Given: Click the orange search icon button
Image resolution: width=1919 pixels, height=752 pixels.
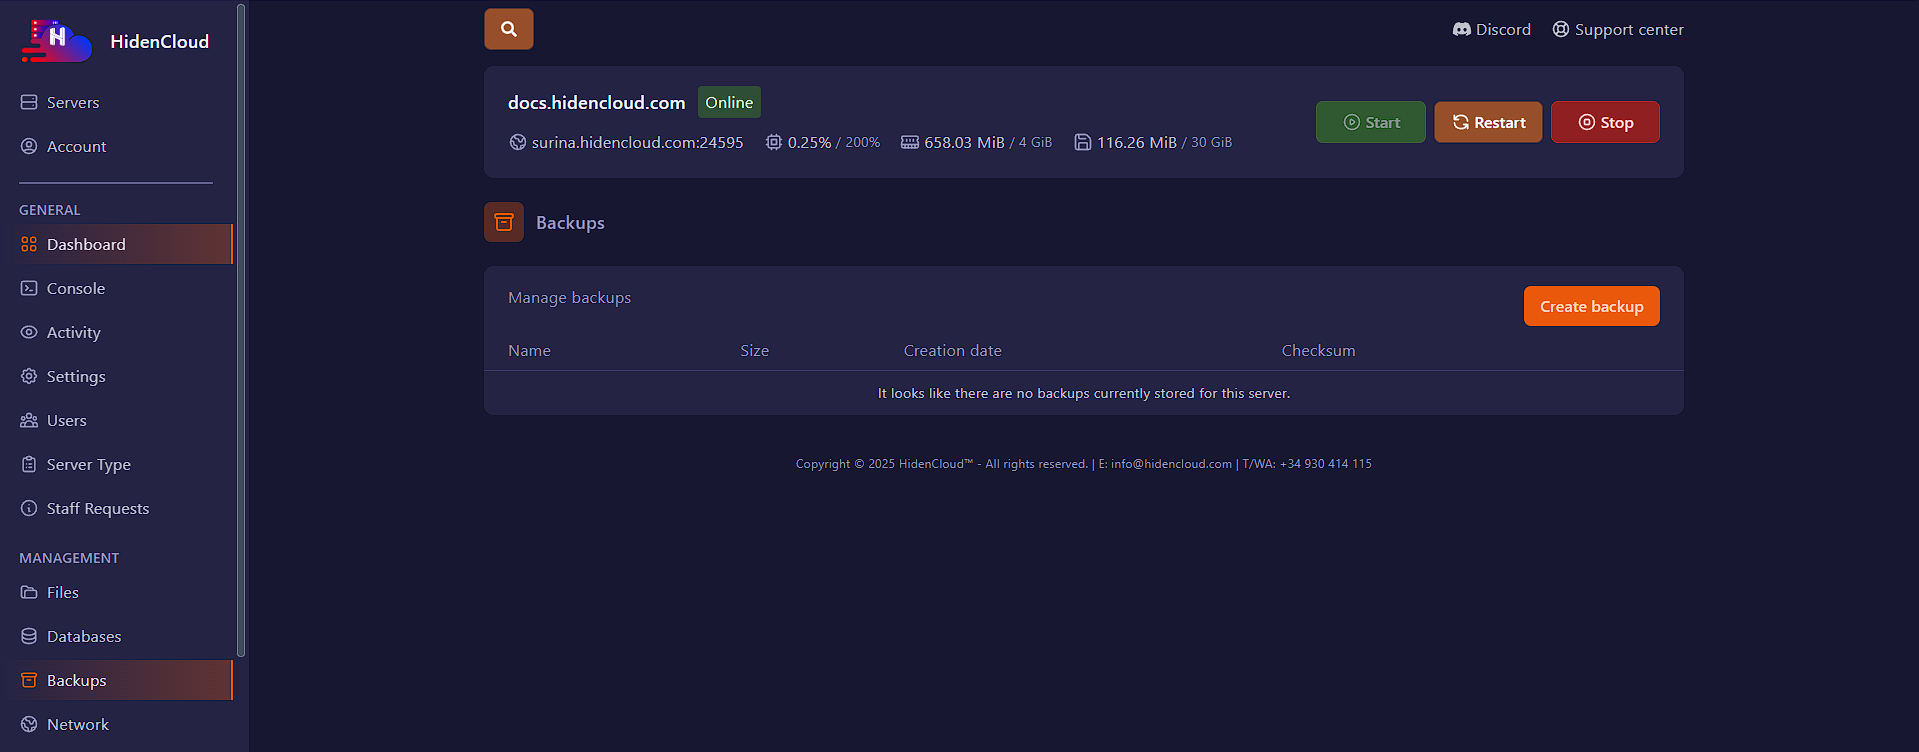Looking at the screenshot, I should [x=508, y=29].
